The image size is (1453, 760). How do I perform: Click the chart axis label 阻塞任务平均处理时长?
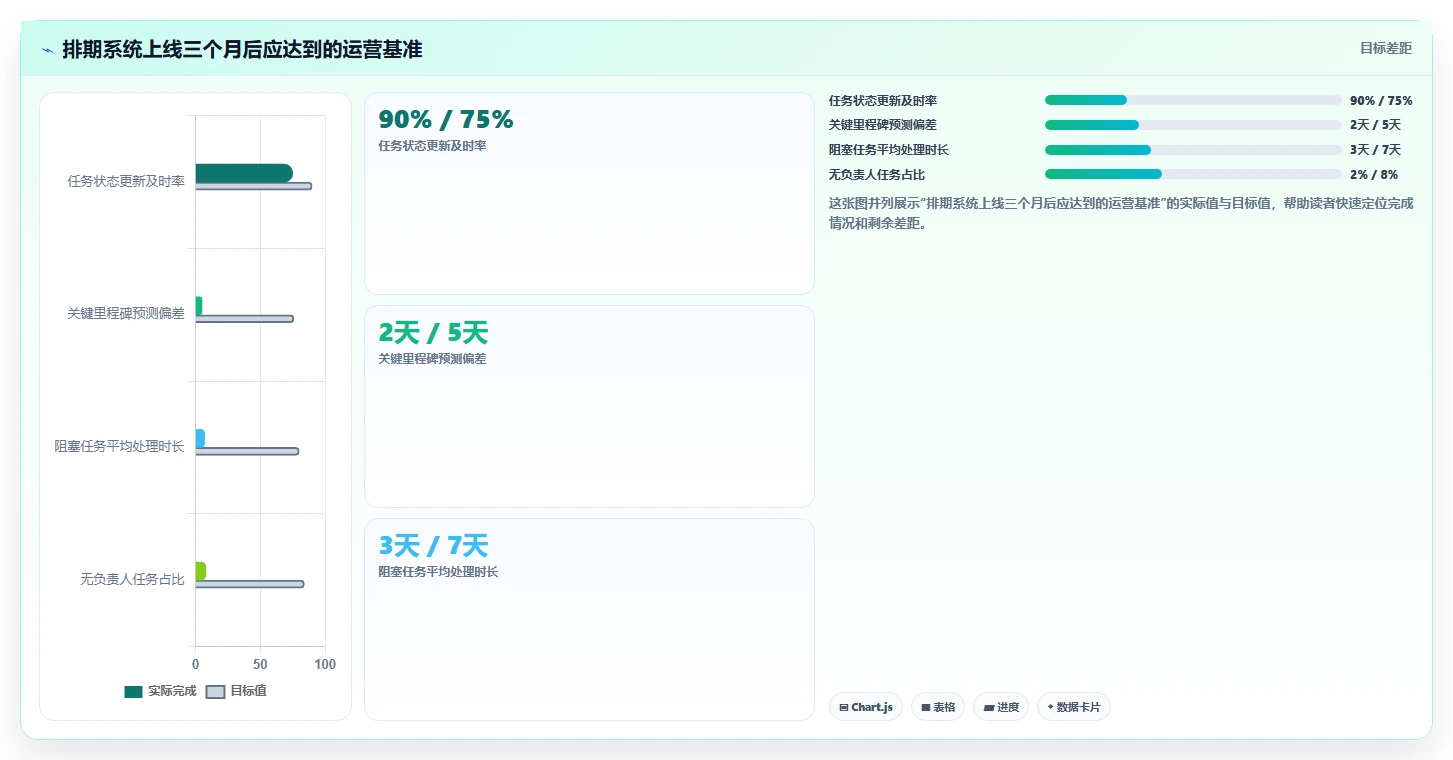(119, 446)
